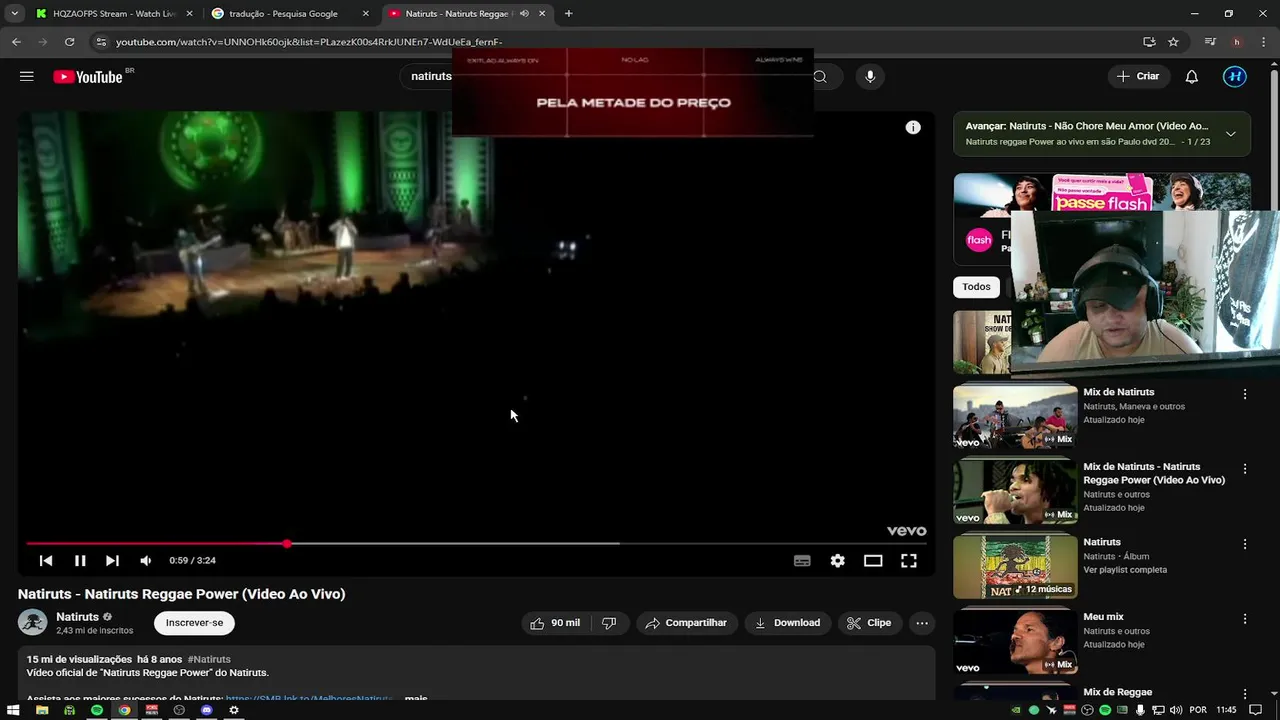Open the tab search dropdown arrow

coord(14,14)
